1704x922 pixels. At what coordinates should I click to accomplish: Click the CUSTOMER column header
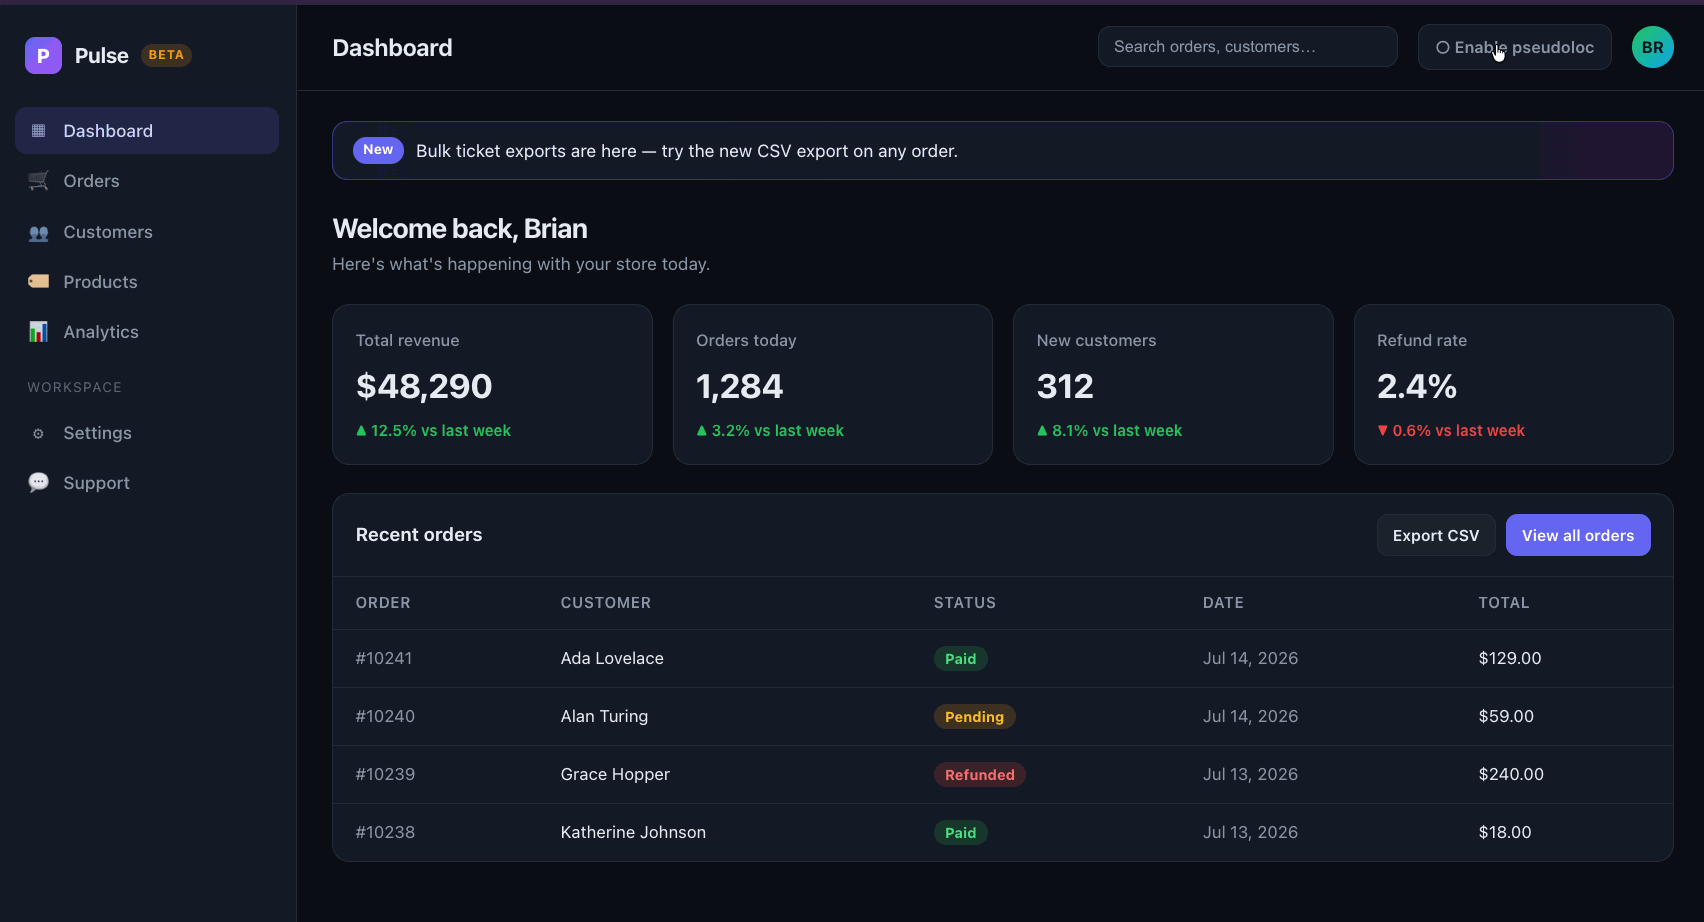(x=606, y=603)
